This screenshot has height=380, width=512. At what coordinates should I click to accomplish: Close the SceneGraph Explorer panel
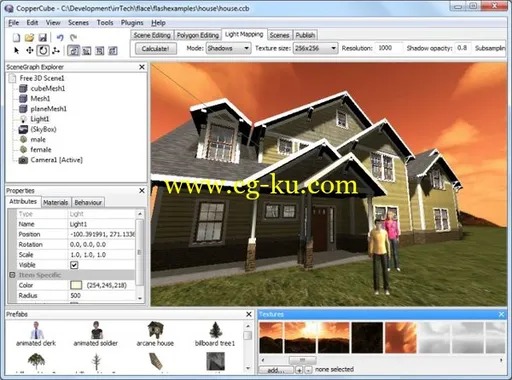click(x=142, y=67)
